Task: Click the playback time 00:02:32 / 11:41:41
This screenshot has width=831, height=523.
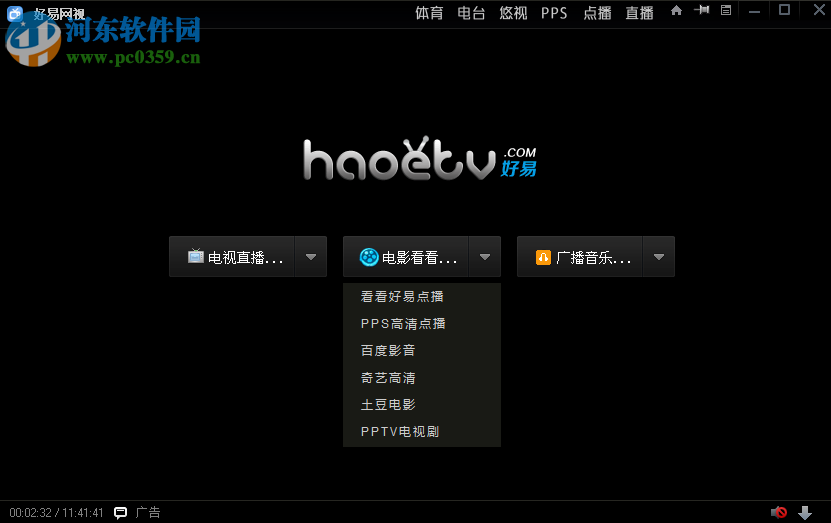Action: tap(56, 513)
